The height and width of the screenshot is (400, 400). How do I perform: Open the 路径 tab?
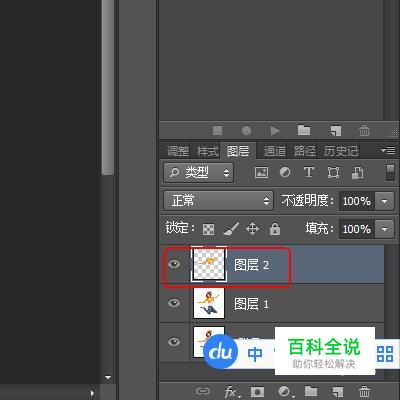[x=305, y=151]
